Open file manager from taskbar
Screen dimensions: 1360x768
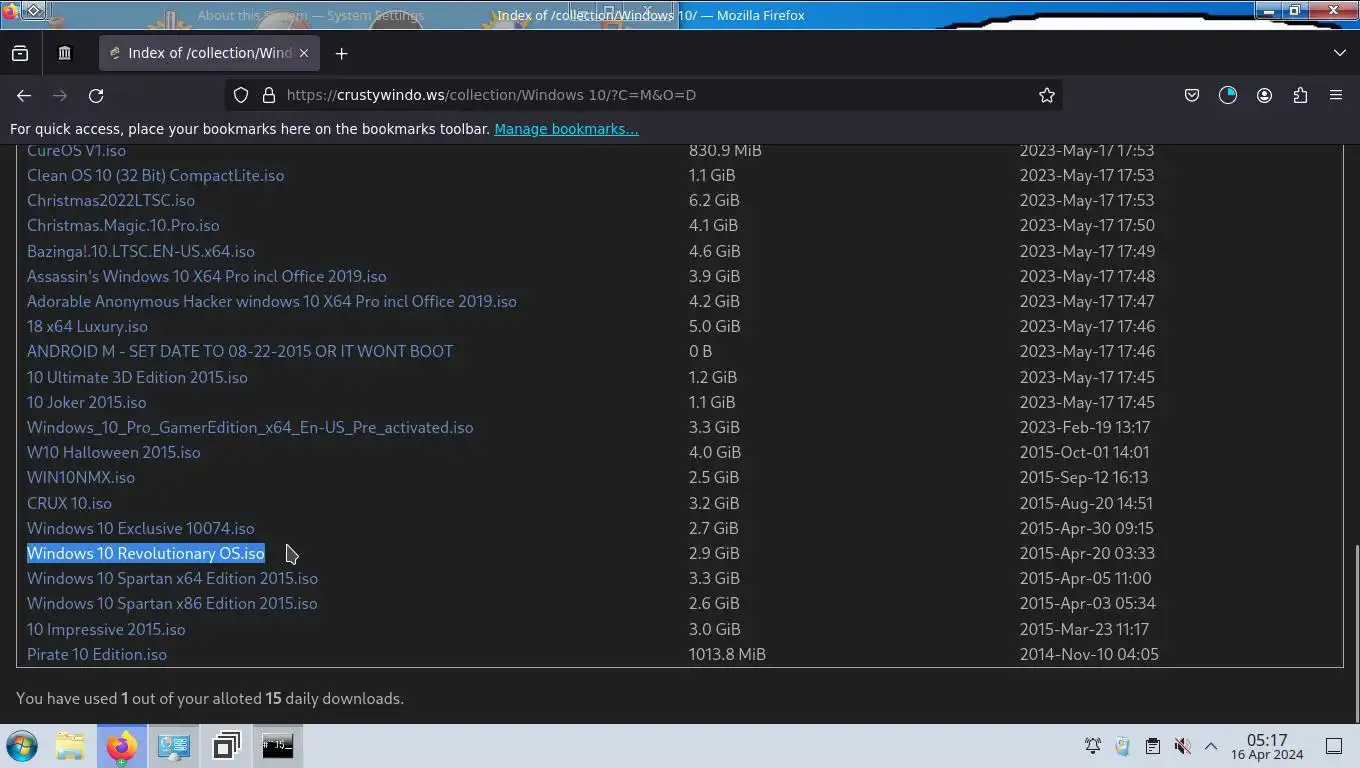click(x=70, y=746)
